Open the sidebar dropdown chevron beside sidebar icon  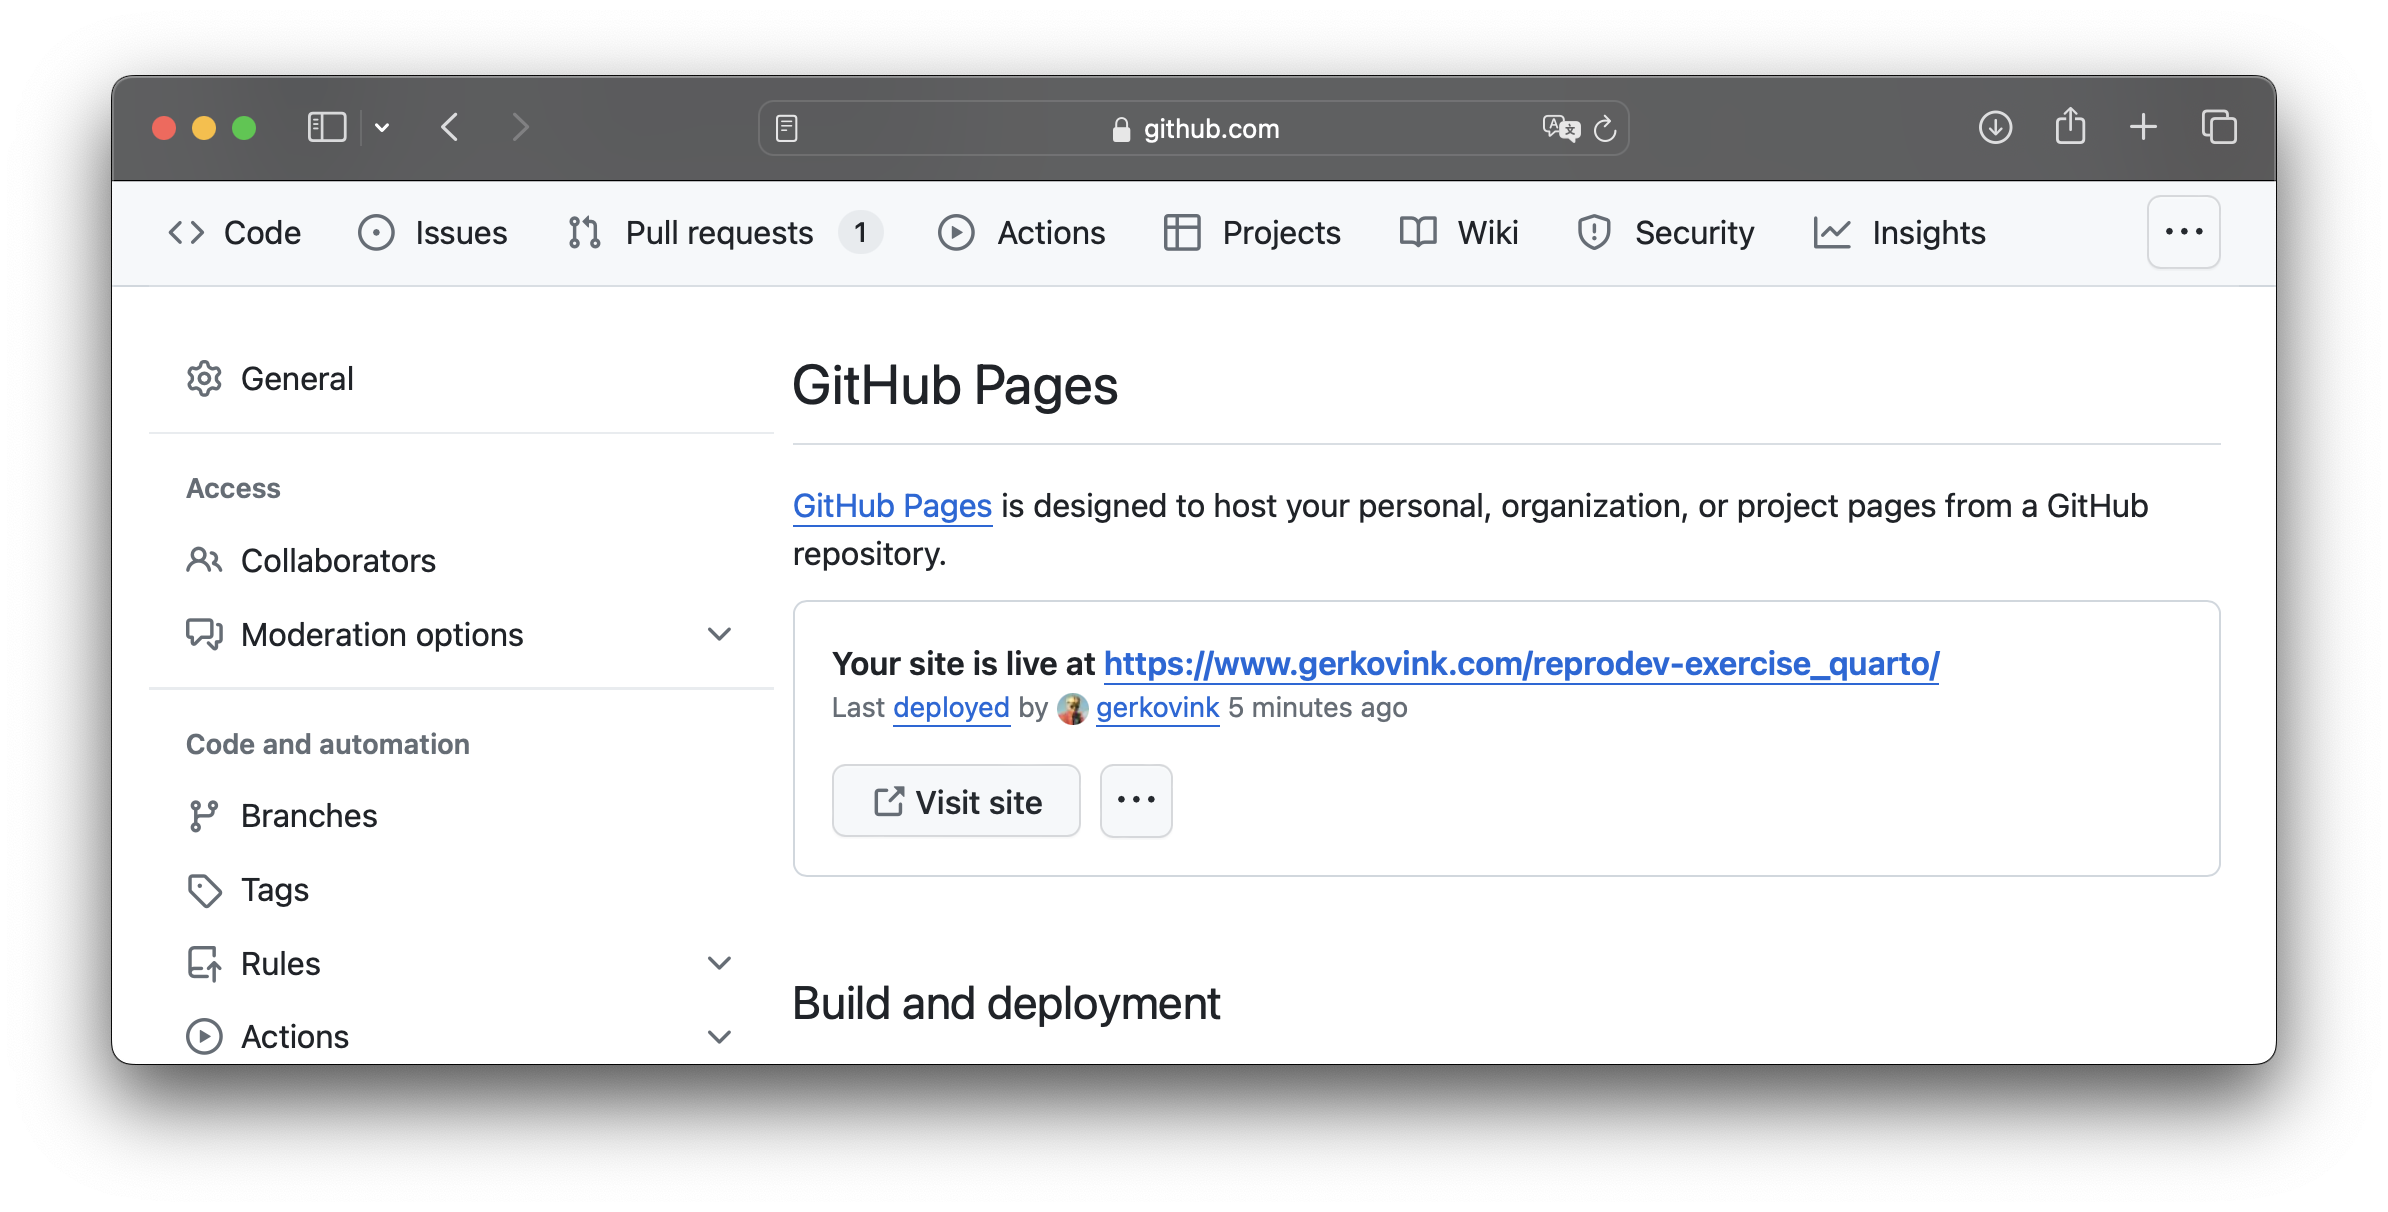(x=382, y=128)
